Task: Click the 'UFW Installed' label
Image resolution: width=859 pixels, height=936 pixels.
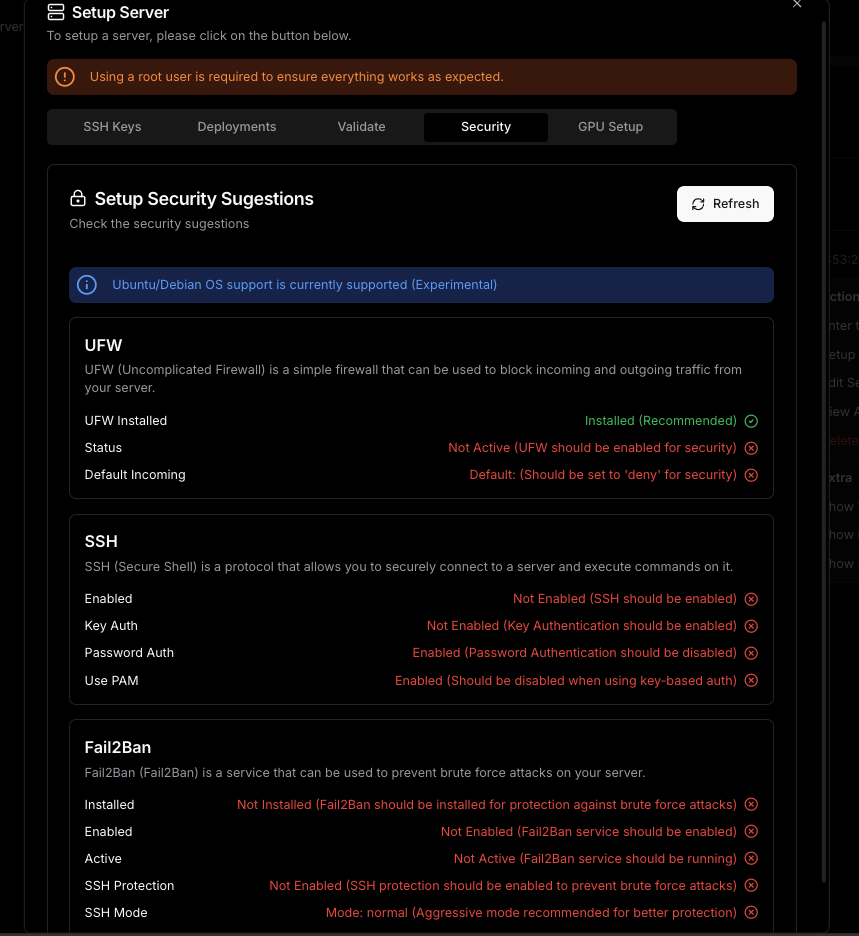Action: click(x=126, y=421)
